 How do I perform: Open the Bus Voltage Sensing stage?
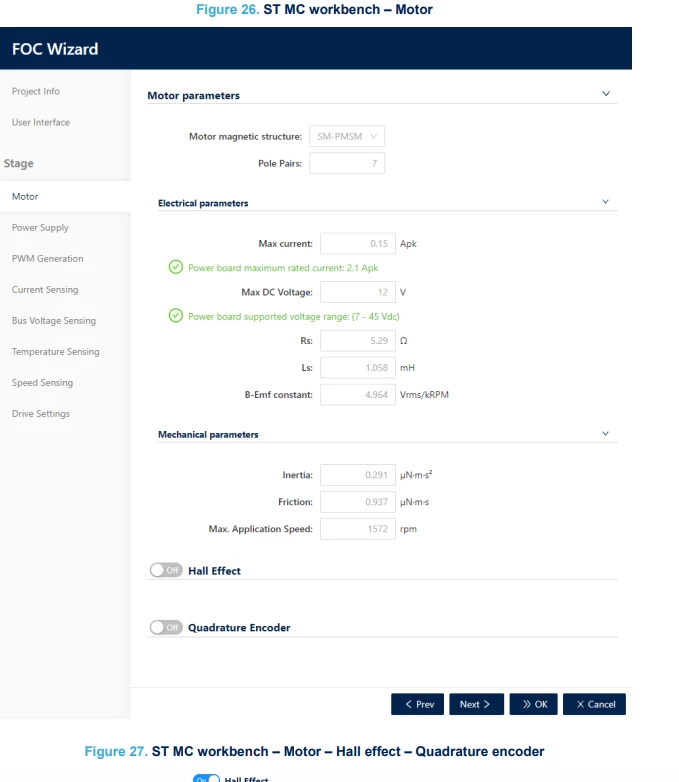pyautogui.click(x=54, y=320)
